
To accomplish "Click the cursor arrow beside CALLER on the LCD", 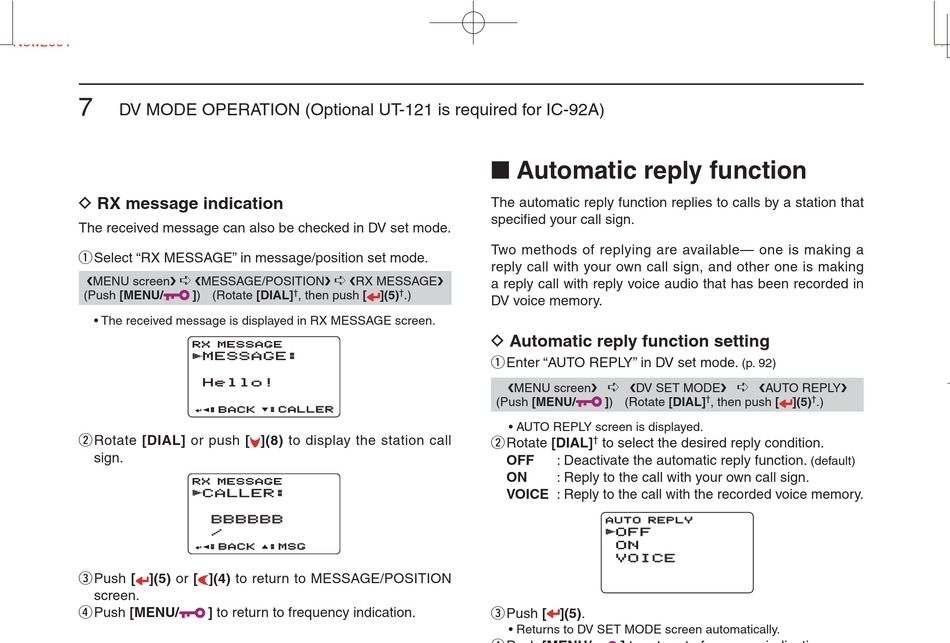I will pos(197,493).
